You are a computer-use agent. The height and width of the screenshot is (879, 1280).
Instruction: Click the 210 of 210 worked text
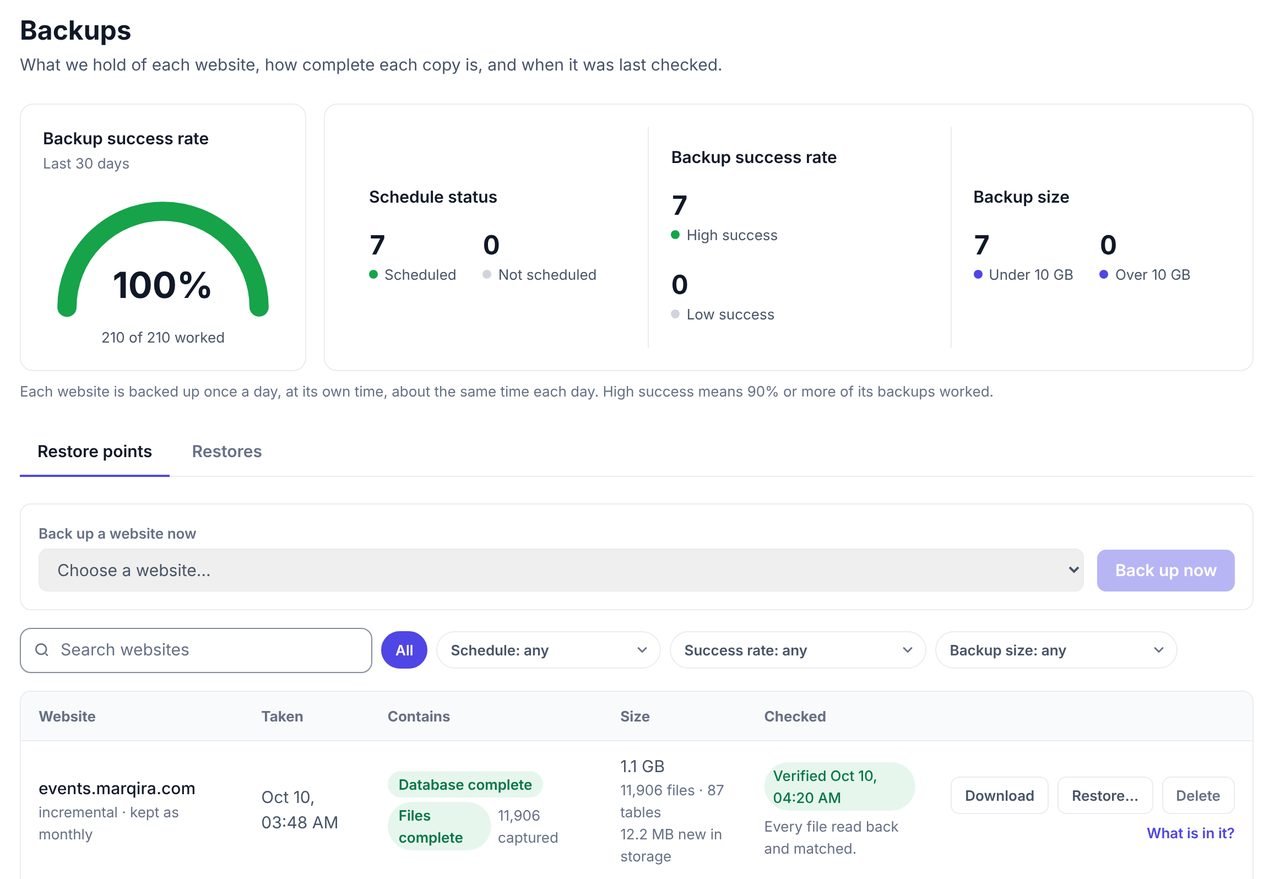[163, 338]
